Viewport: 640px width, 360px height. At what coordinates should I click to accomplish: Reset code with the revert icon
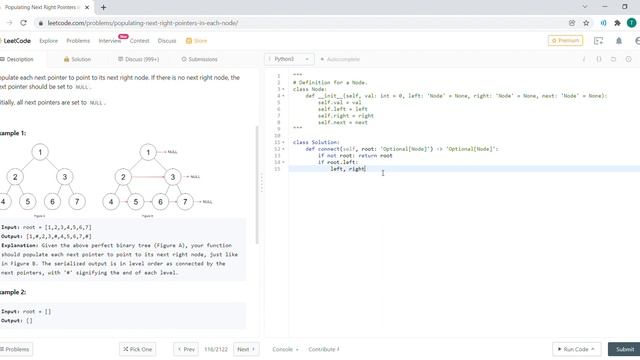coord(613,59)
